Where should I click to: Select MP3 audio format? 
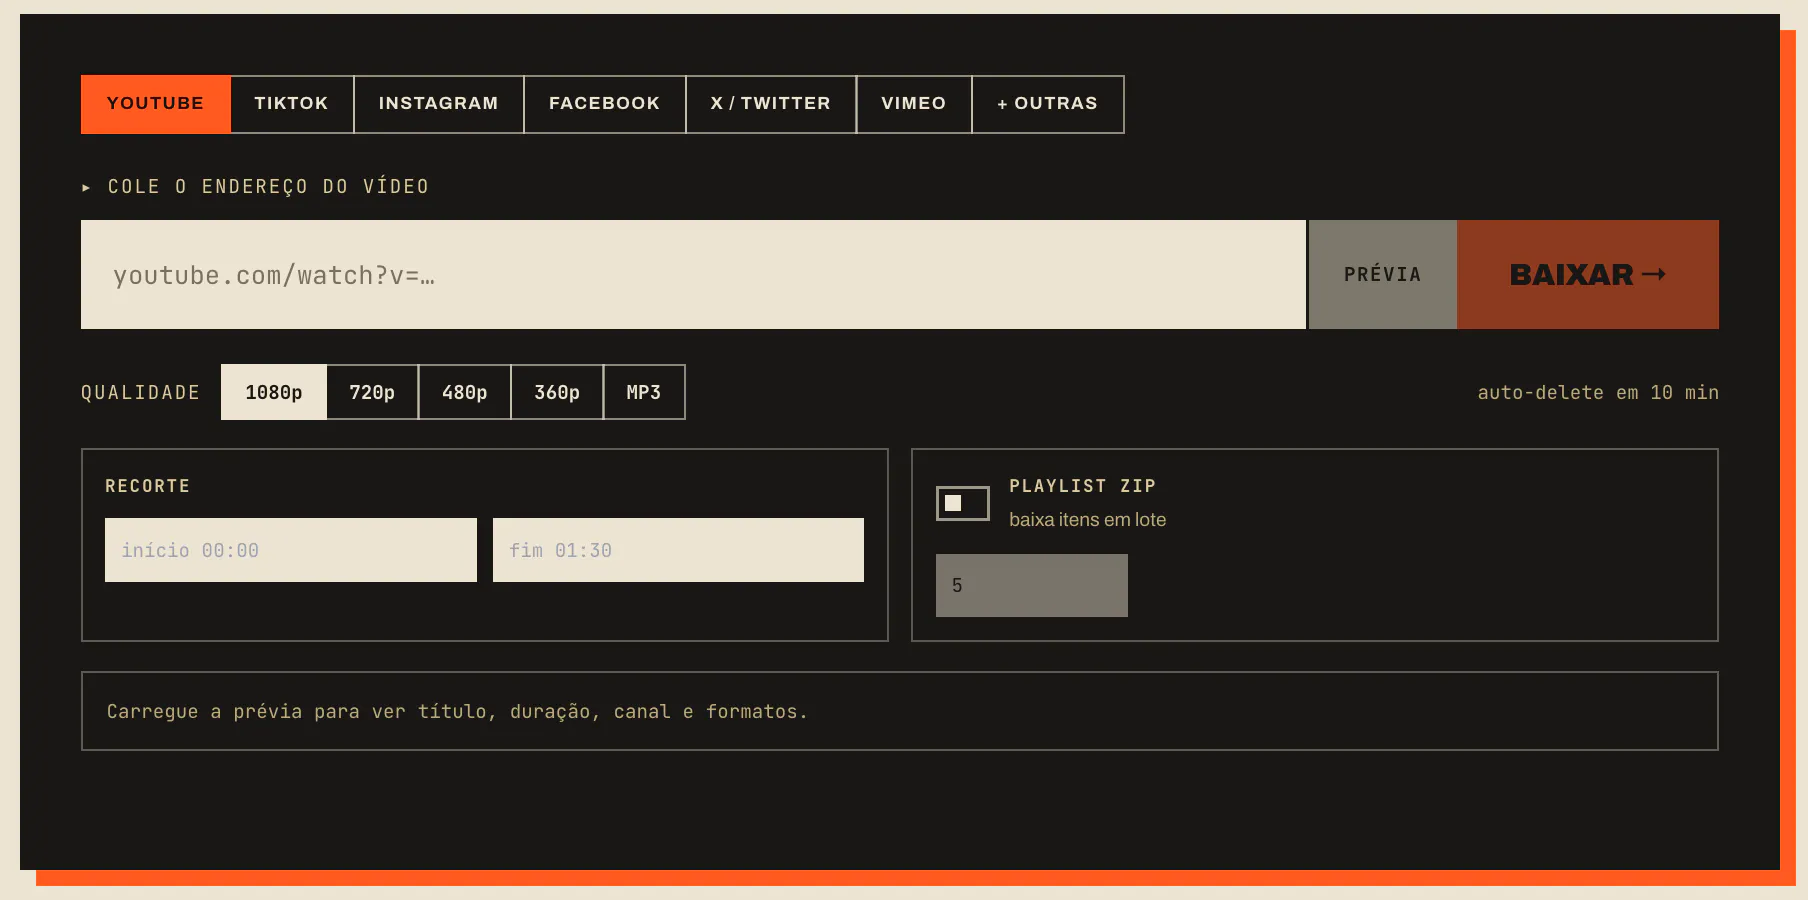coord(644,392)
